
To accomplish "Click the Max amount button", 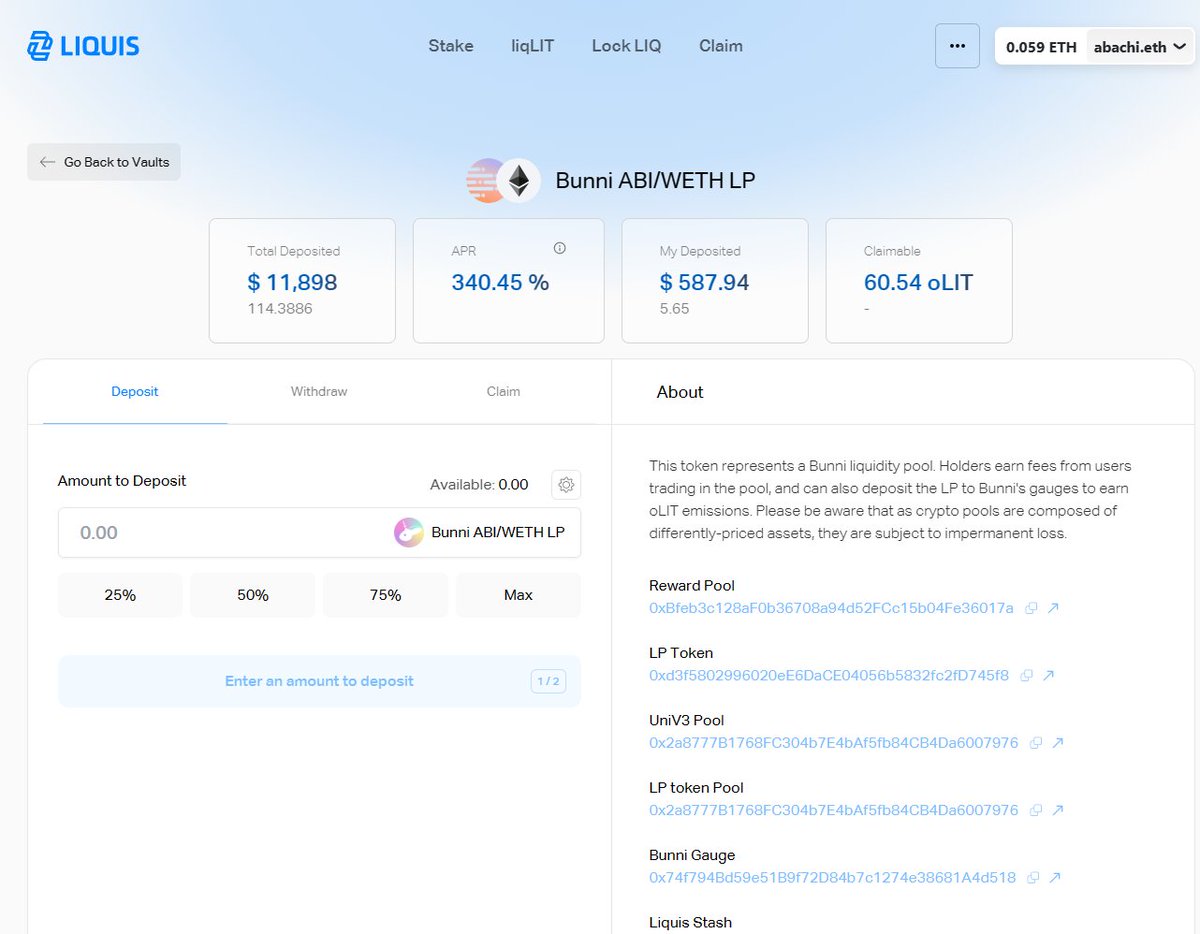I will point(518,595).
